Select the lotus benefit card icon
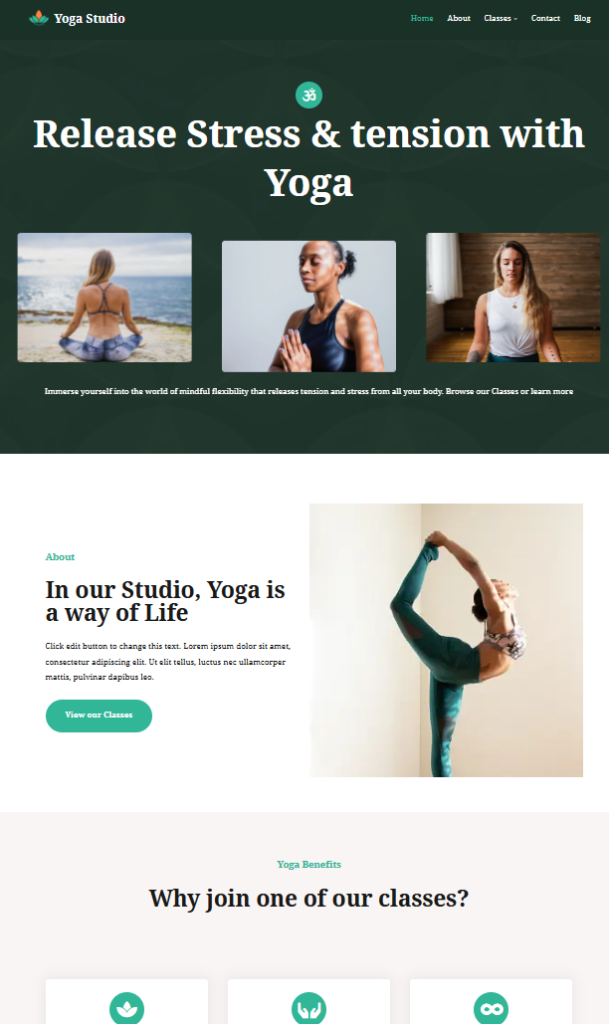This screenshot has width=609, height=1024. 127,1008
